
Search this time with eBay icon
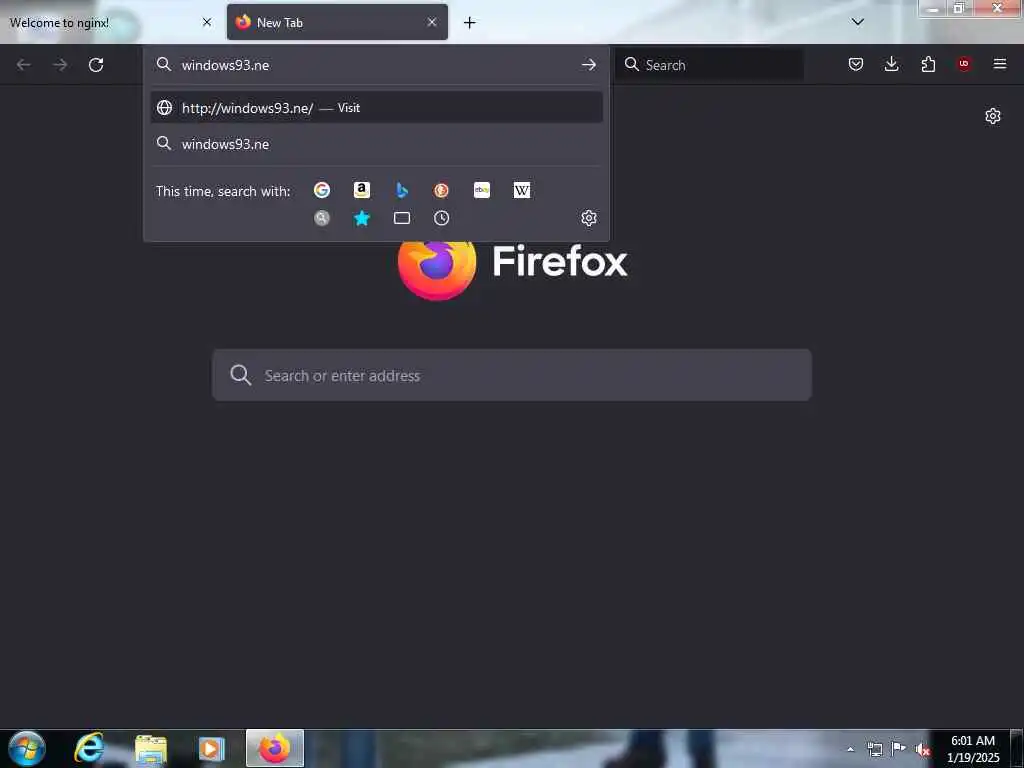coord(482,190)
